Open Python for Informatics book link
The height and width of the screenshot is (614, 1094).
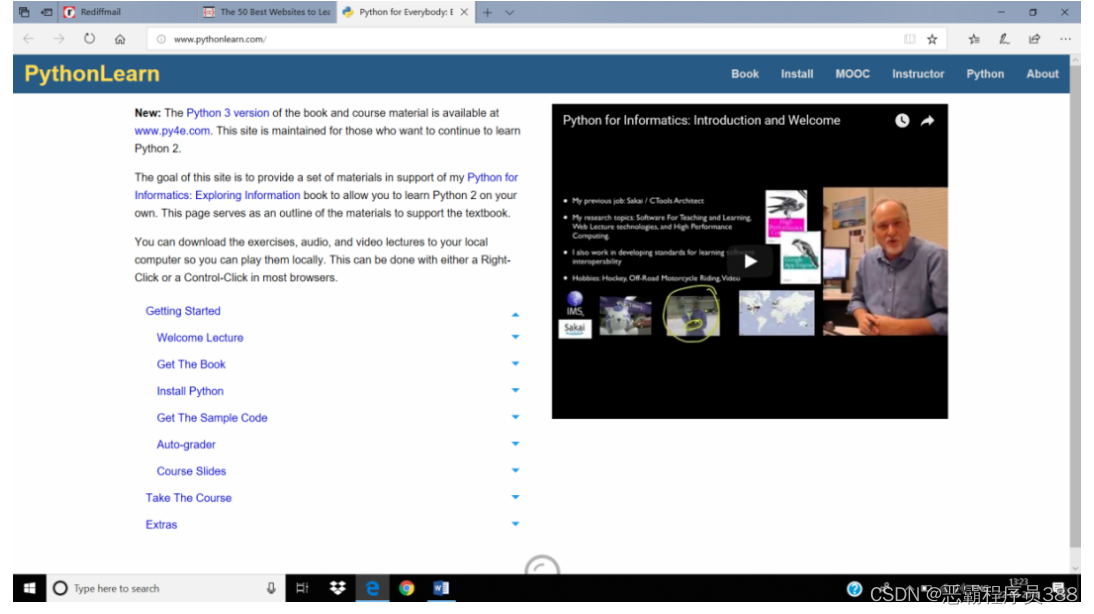click(326, 186)
